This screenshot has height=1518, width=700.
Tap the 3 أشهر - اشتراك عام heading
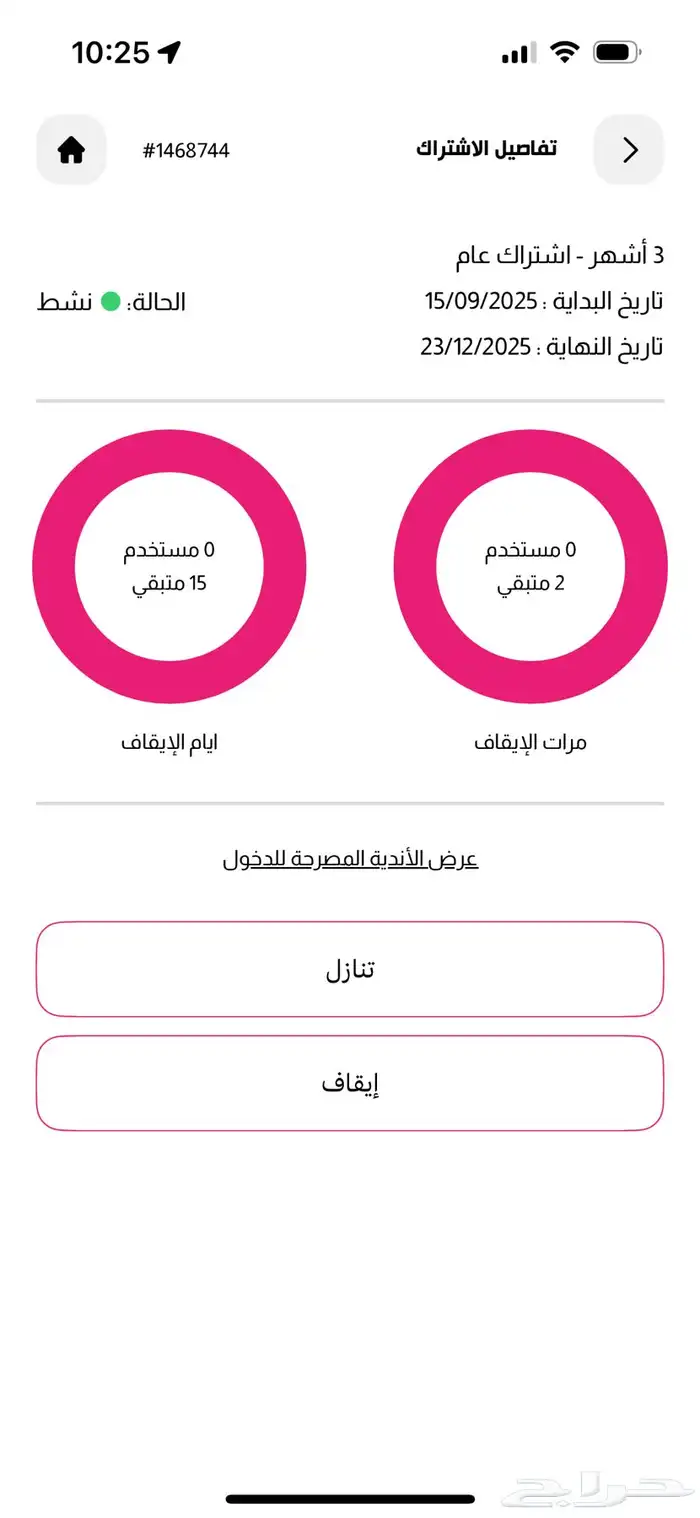(x=559, y=255)
